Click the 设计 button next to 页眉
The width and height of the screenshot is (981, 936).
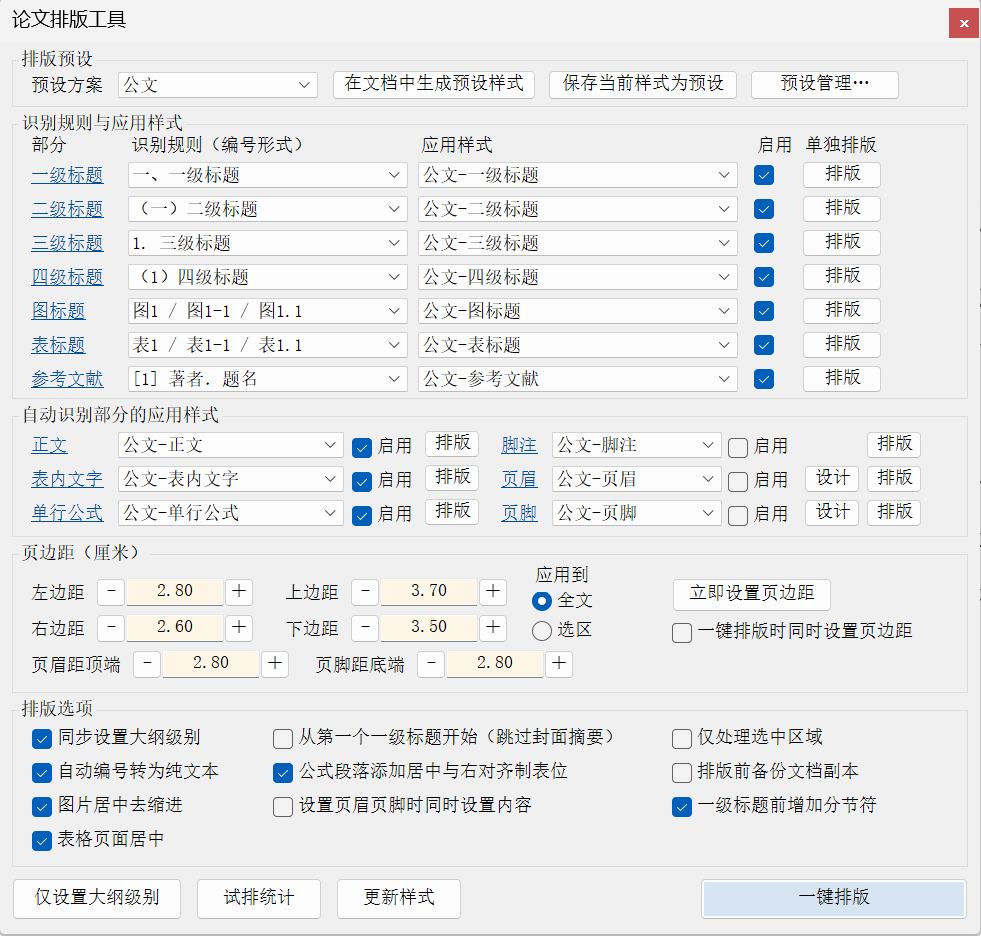(832, 479)
